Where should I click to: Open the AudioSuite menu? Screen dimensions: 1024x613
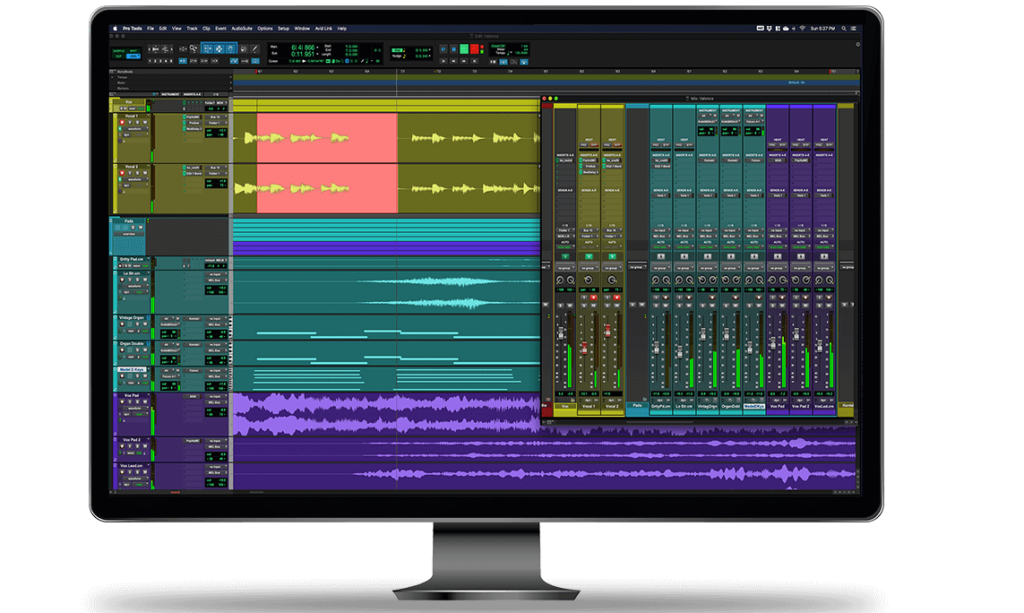point(243,29)
